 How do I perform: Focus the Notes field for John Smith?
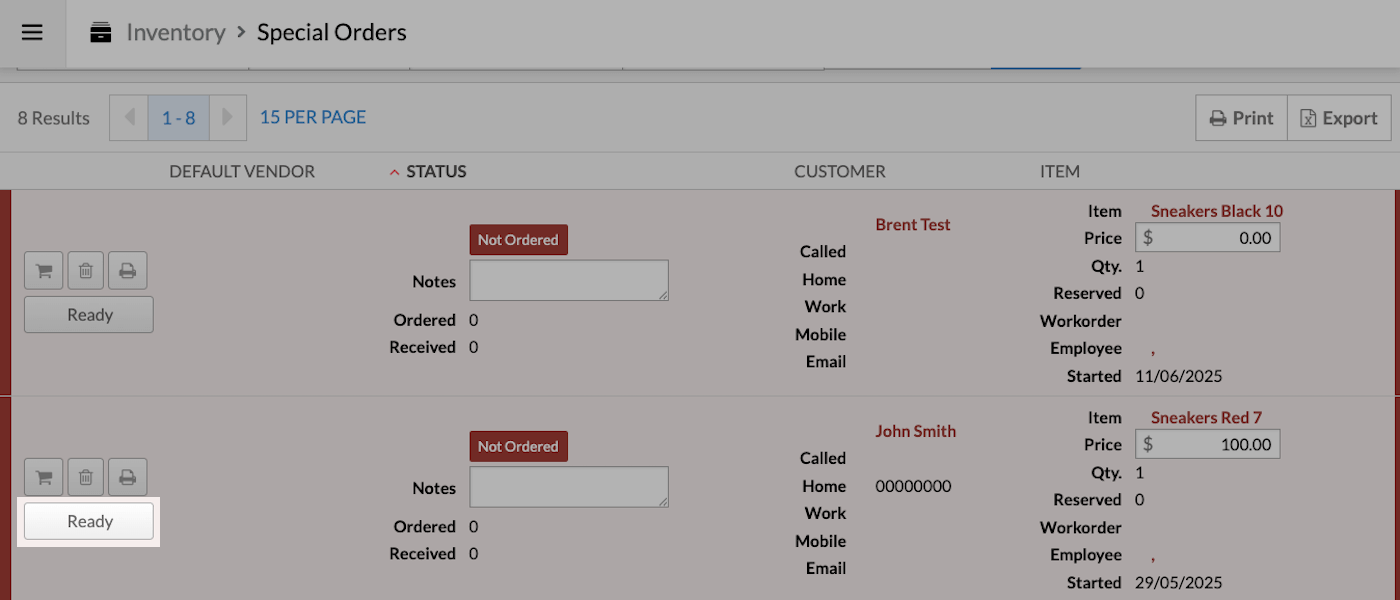[569, 487]
